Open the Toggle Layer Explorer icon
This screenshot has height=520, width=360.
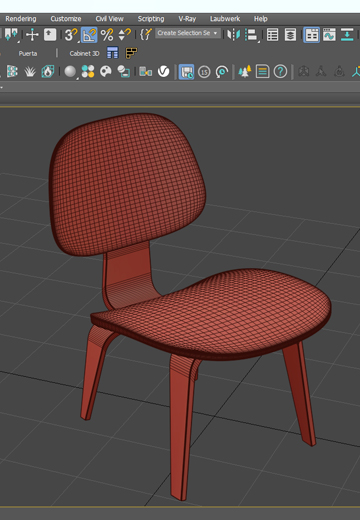click(290, 35)
